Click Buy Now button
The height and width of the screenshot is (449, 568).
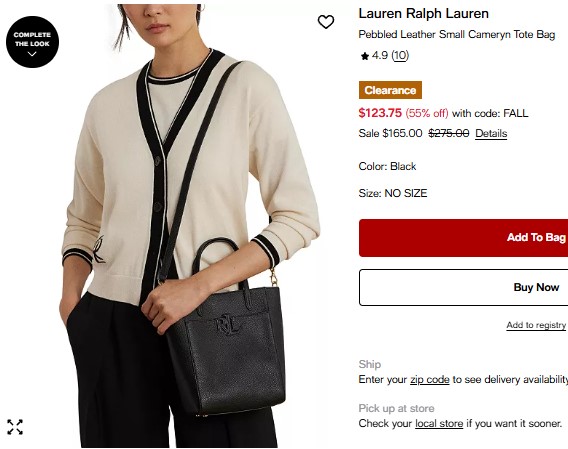[463, 287]
